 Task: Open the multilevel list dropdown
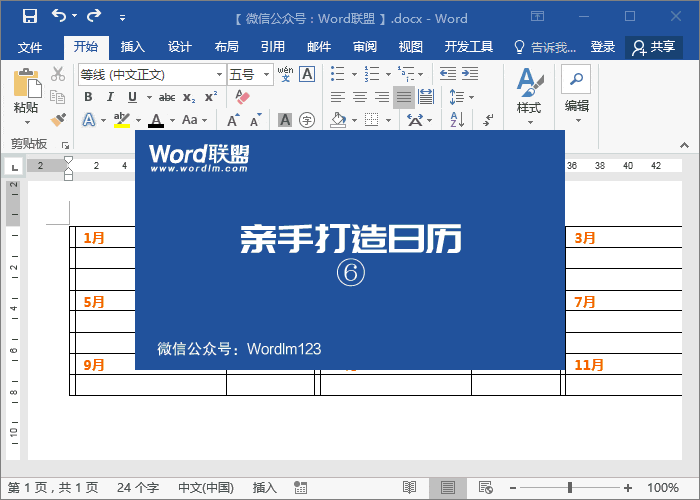pos(420,74)
